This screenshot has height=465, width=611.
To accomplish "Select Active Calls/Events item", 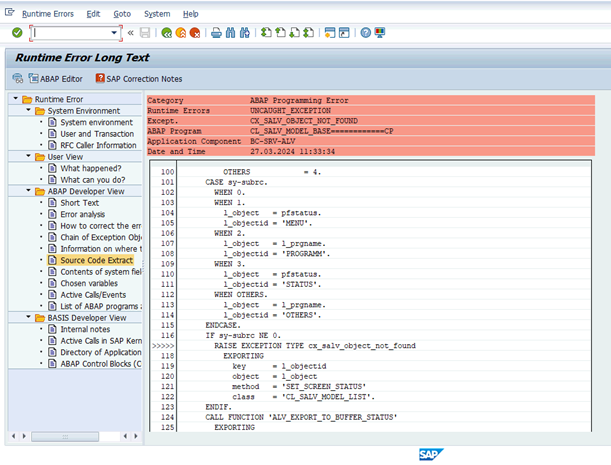I will click(x=93, y=295).
